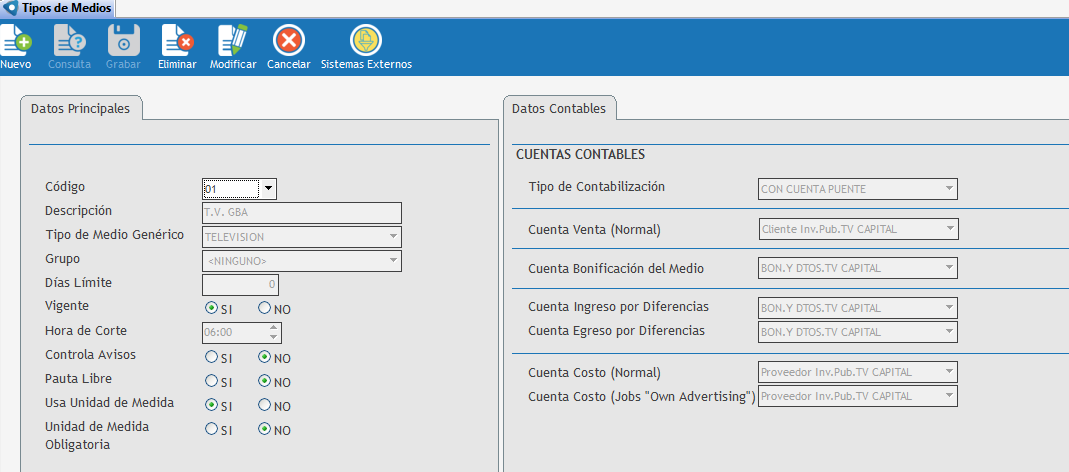Expand the Tipo de Medio Genérico dropdown
The image size is (1069, 472).
click(392, 237)
